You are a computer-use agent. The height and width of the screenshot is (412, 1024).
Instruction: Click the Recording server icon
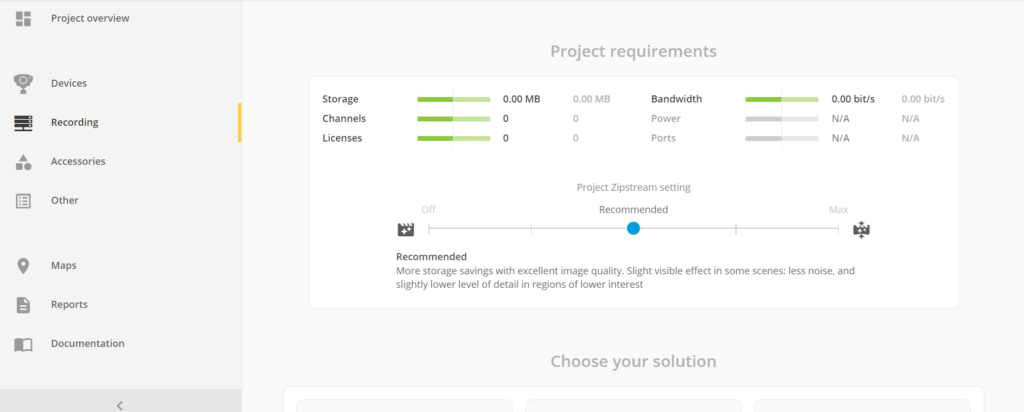[x=24, y=123]
